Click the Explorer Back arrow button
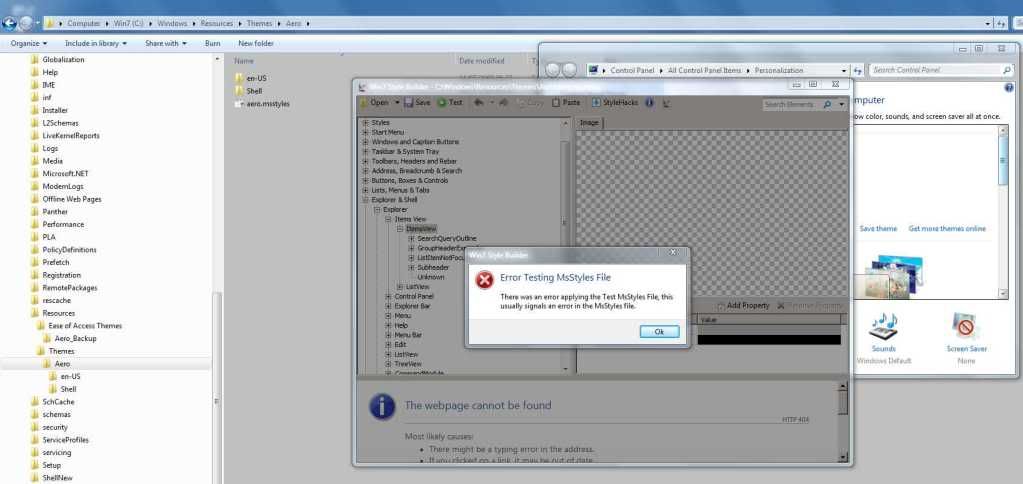The image size is (1023, 484). coord(9,23)
